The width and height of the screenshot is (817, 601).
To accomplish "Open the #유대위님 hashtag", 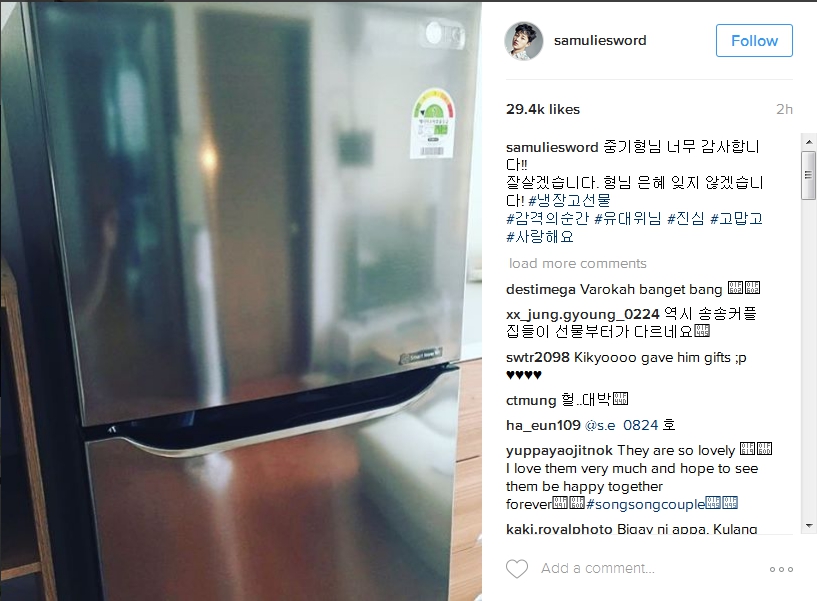I will (628, 218).
